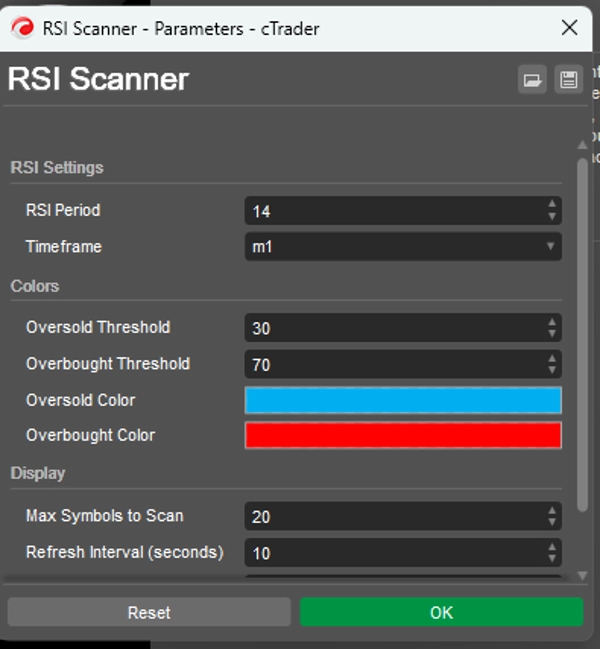Image resolution: width=600 pixels, height=649 pixels.
Task: Pick the red Overbought Color swatch
Action: 403,435
